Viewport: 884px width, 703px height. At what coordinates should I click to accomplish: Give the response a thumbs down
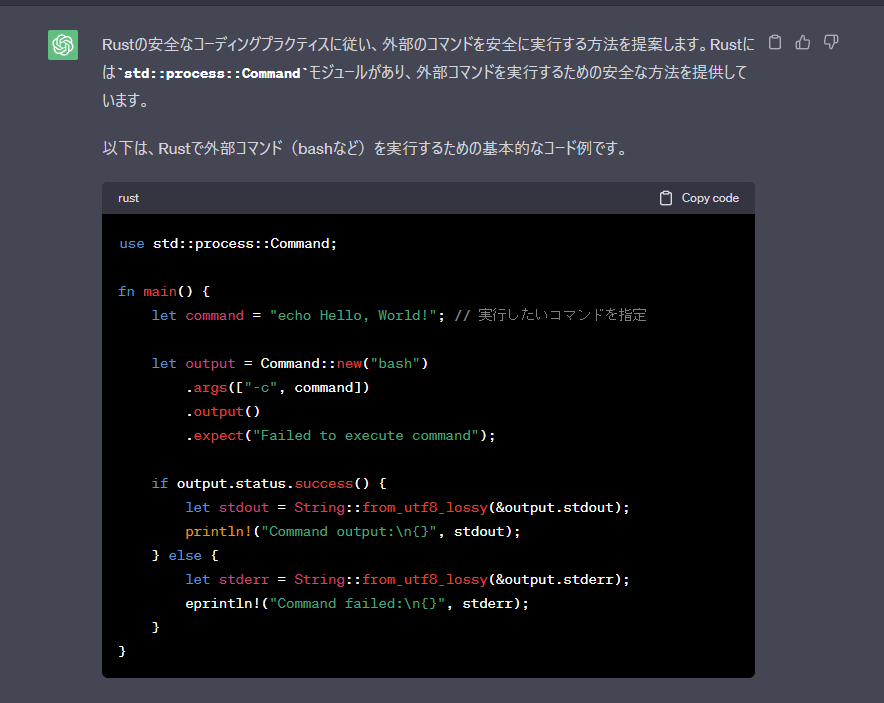click(x=831, y=42)
